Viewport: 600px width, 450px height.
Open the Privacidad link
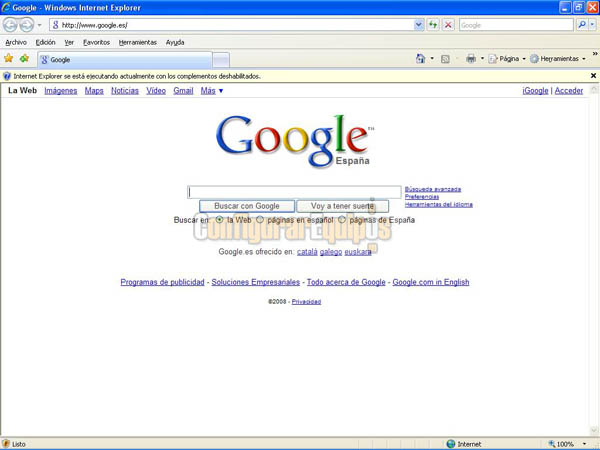click(307, 302)
